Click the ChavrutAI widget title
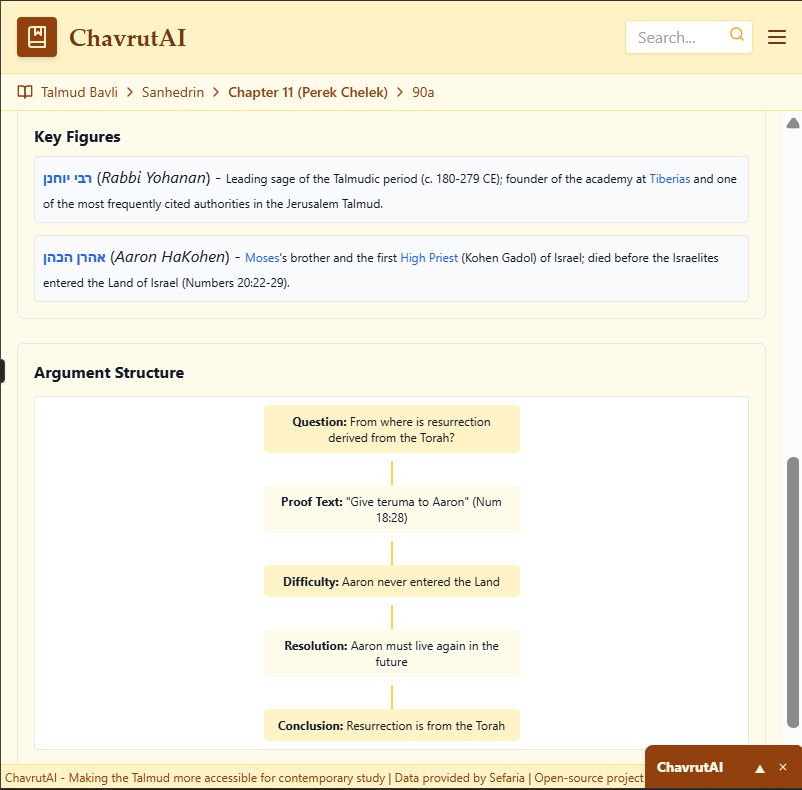Viewport: 802px width, 790px height. [x=689, y=768]
